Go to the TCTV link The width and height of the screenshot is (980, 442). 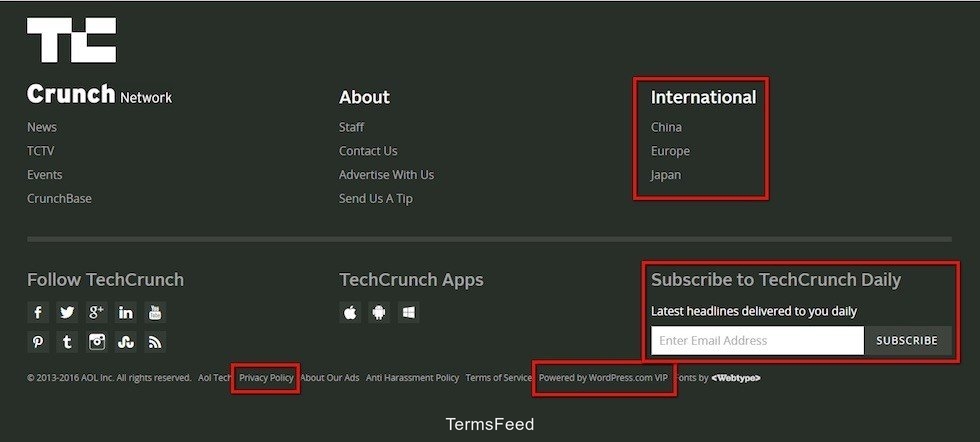tap(41, 151)
